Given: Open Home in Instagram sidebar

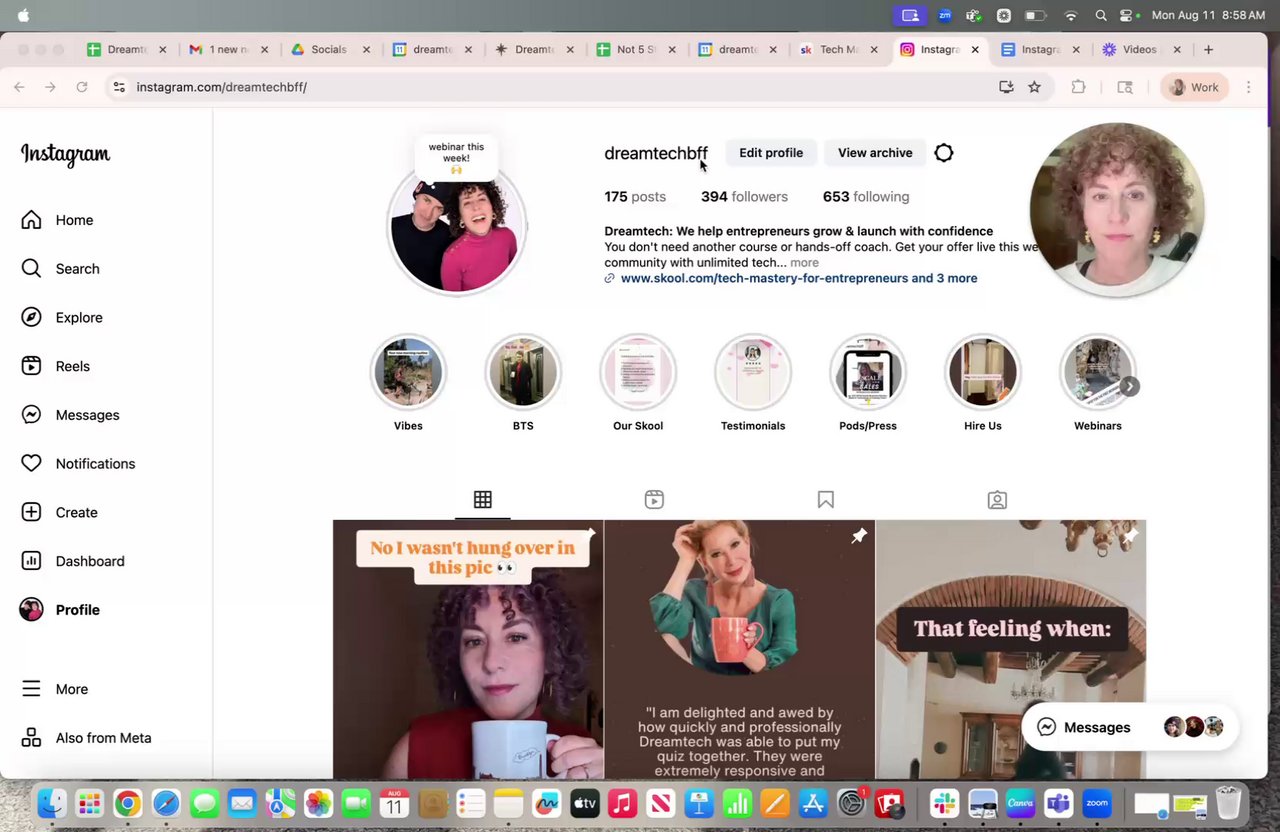Looking at the screenshot, I should [x=57, y=220].
